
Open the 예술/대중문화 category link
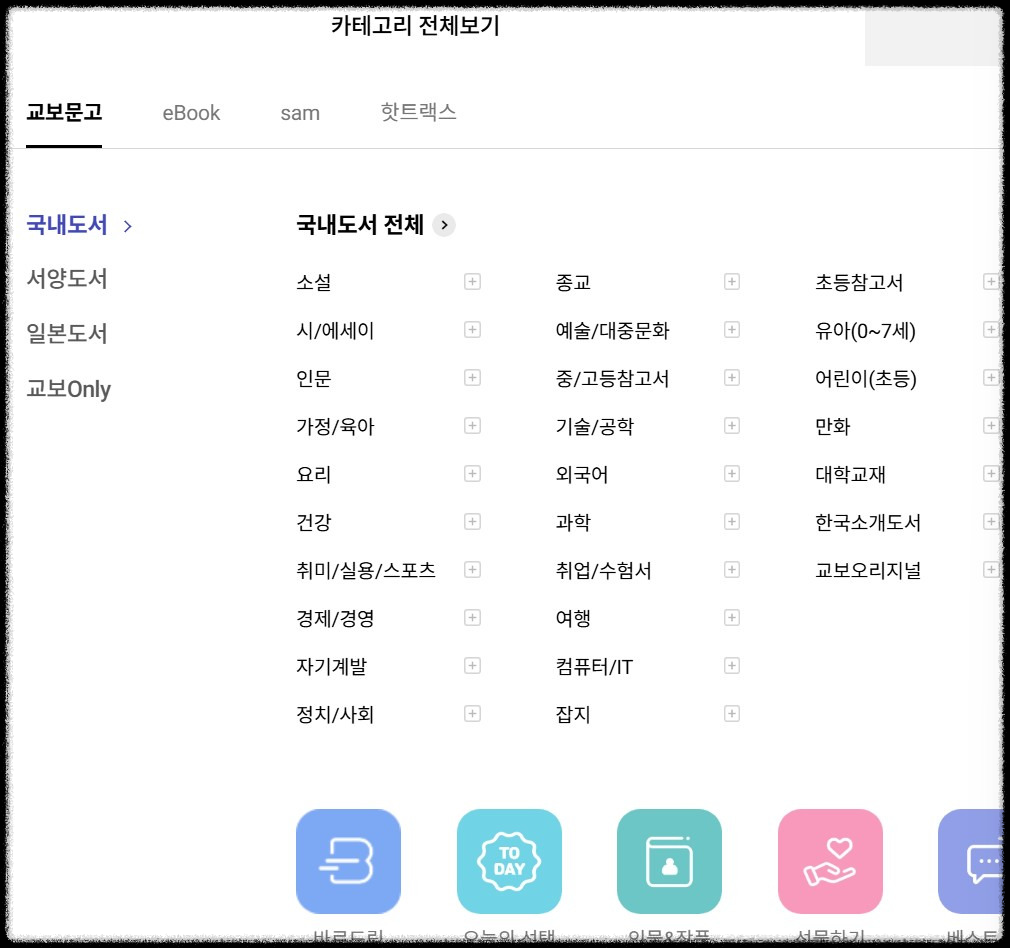pyautogui.click(x=613, y=330)
